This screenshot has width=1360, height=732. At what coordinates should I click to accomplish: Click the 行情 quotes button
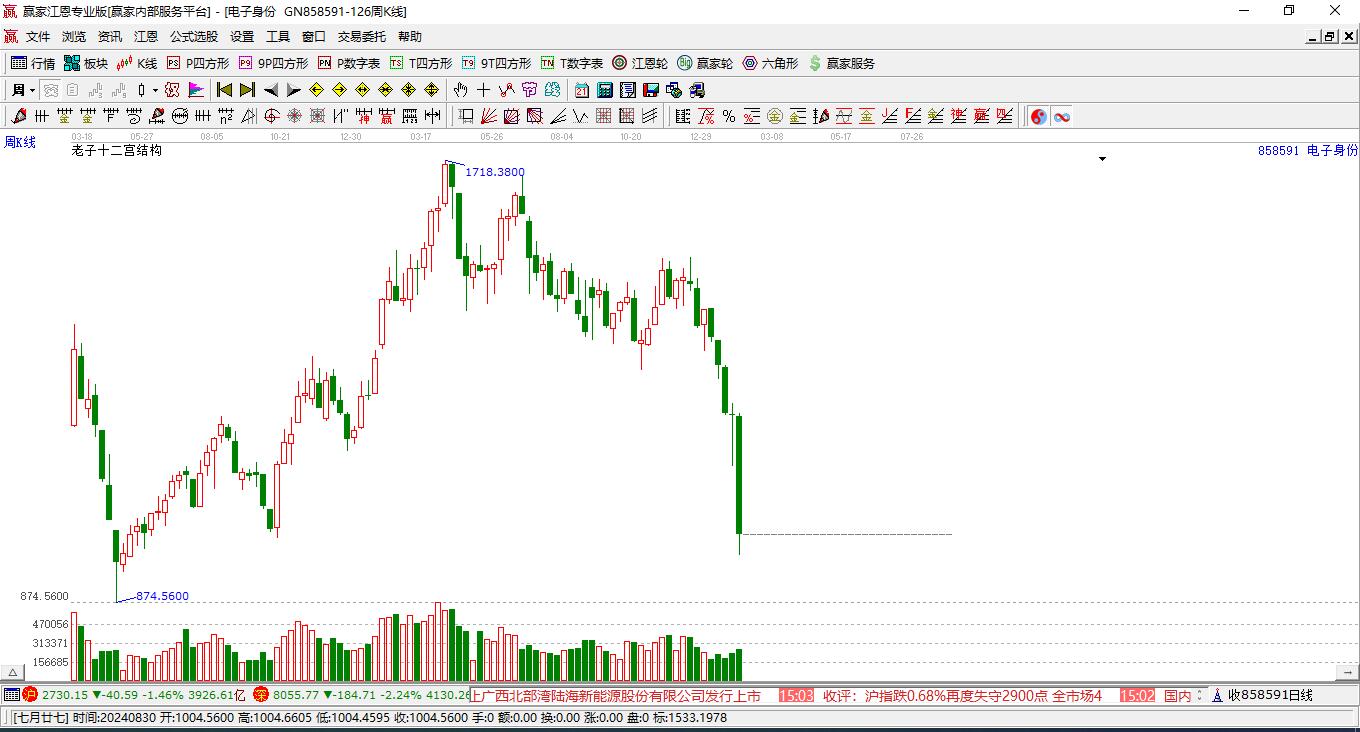click(x=33, y=63)
